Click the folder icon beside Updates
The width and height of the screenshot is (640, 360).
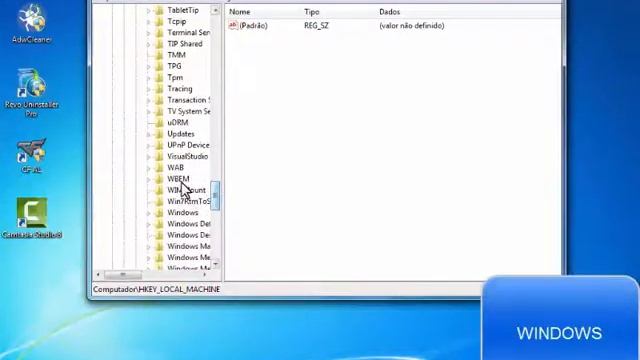tap(159, 134)
